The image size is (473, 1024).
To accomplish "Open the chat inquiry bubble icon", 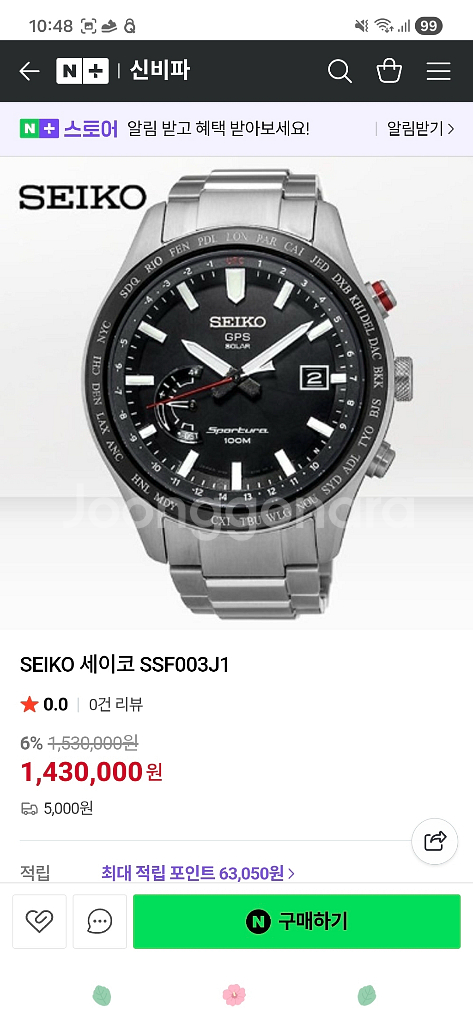I will pos(99,921).
